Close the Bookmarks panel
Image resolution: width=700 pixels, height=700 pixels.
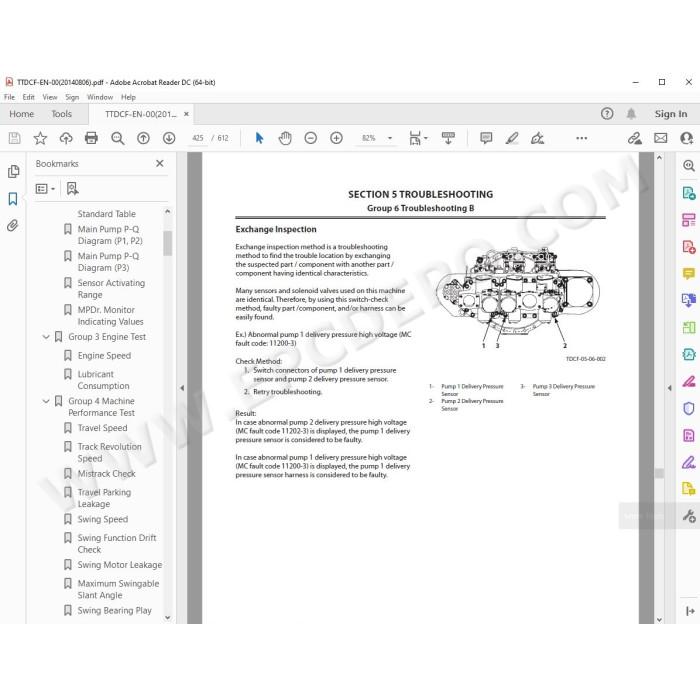pyautogui.click(x=160, y=163)
